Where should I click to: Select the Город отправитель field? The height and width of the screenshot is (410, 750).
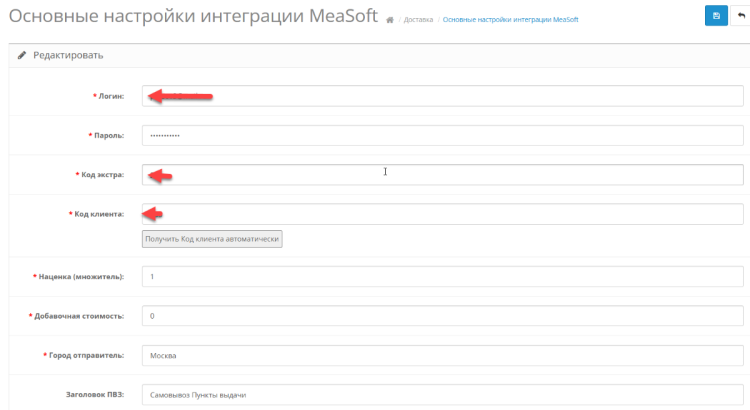click(x=442, y=355)
